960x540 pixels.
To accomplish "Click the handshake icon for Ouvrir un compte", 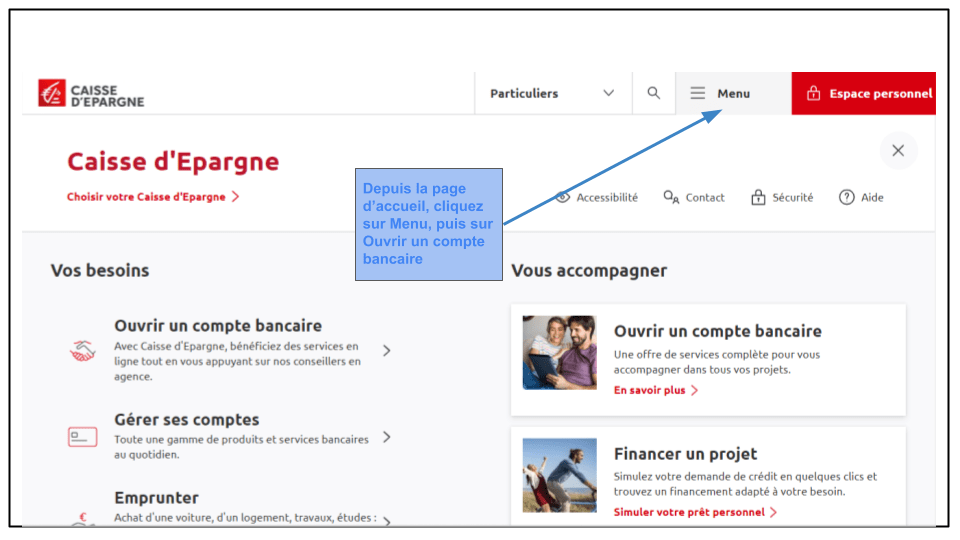I will click(83, 351).
